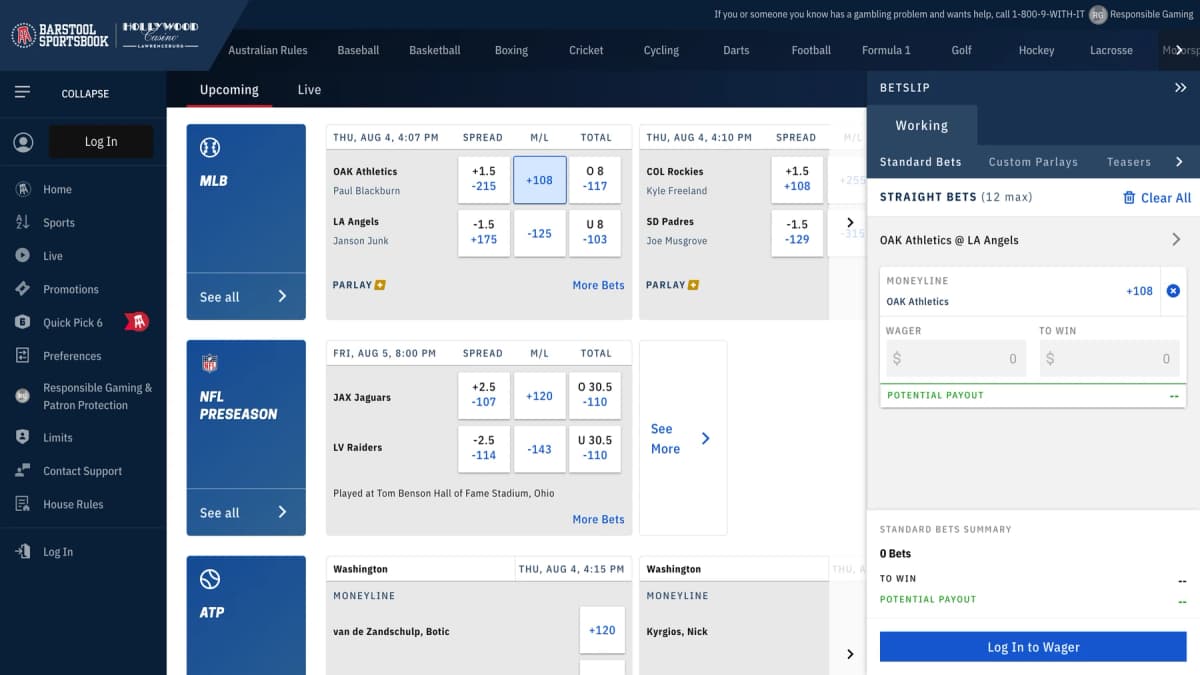Image resolution: width=1200 pixels, height=675 pixels.
Task: Select Formula 1 in sports navigation
Action: coord(886,50)
